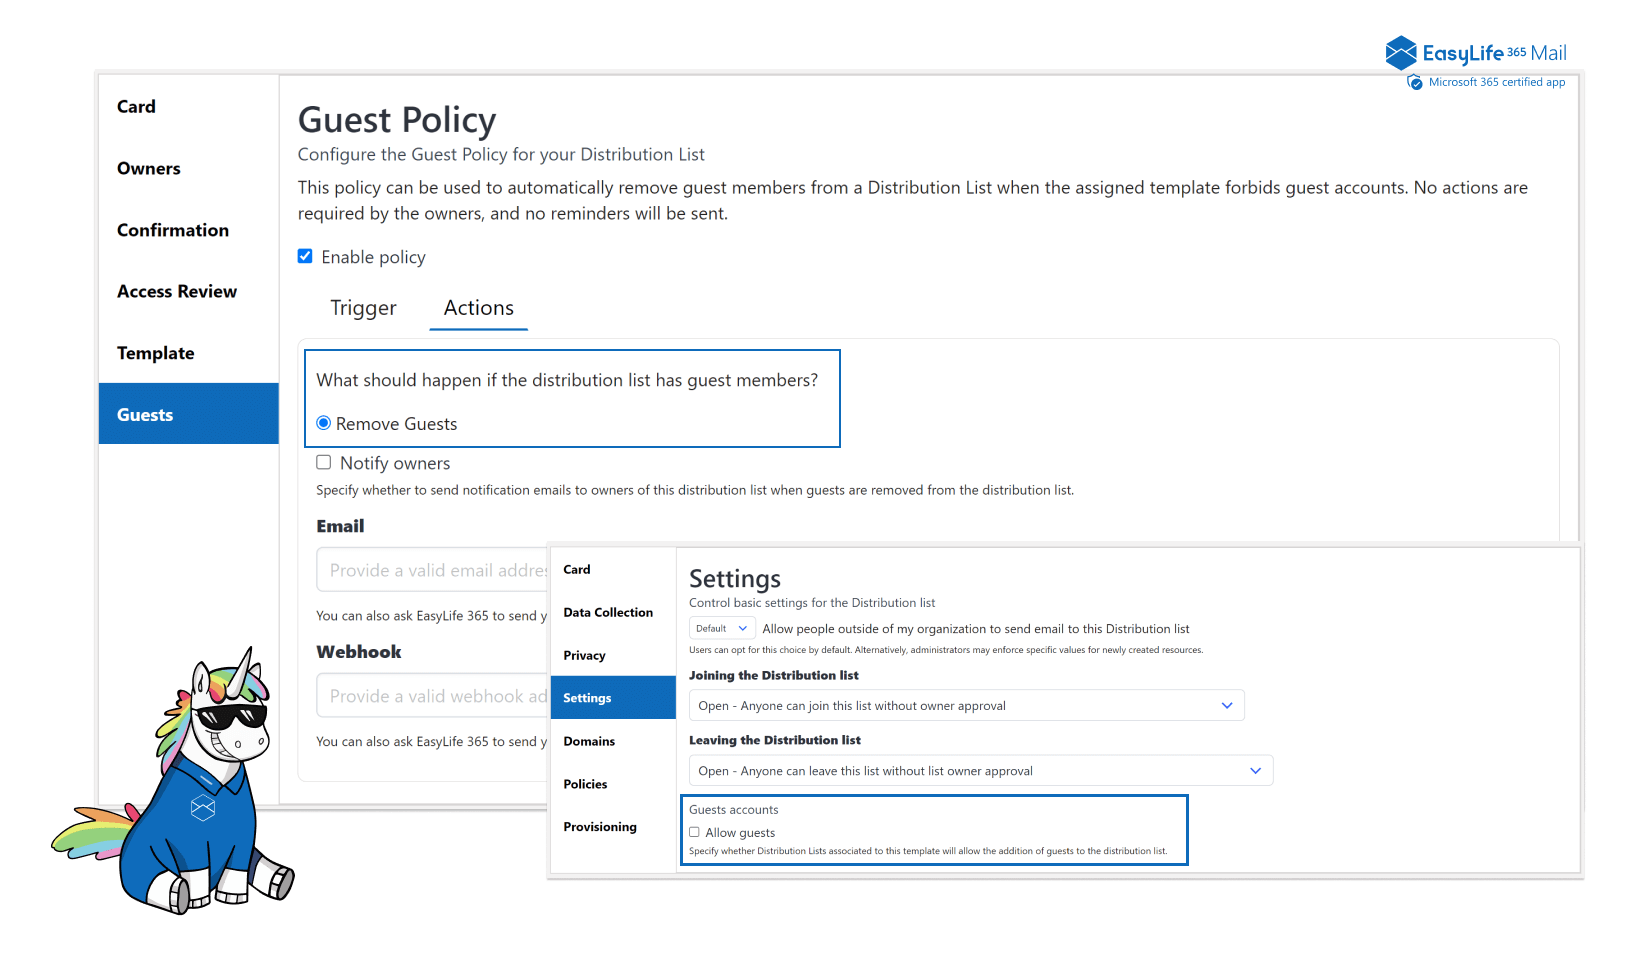Click the webhook address input field
Screen dimensions: 1636x953
430,695
